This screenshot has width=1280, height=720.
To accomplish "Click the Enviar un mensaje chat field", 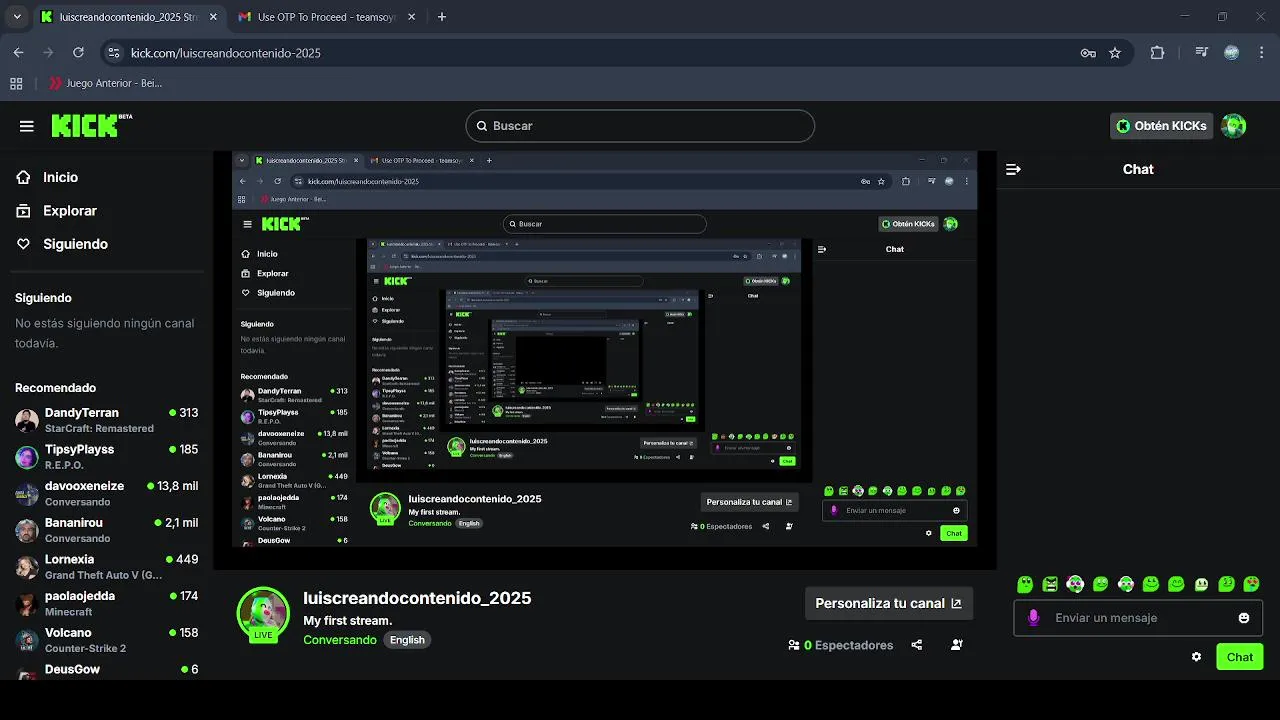I will click(x=1138, y=618).
